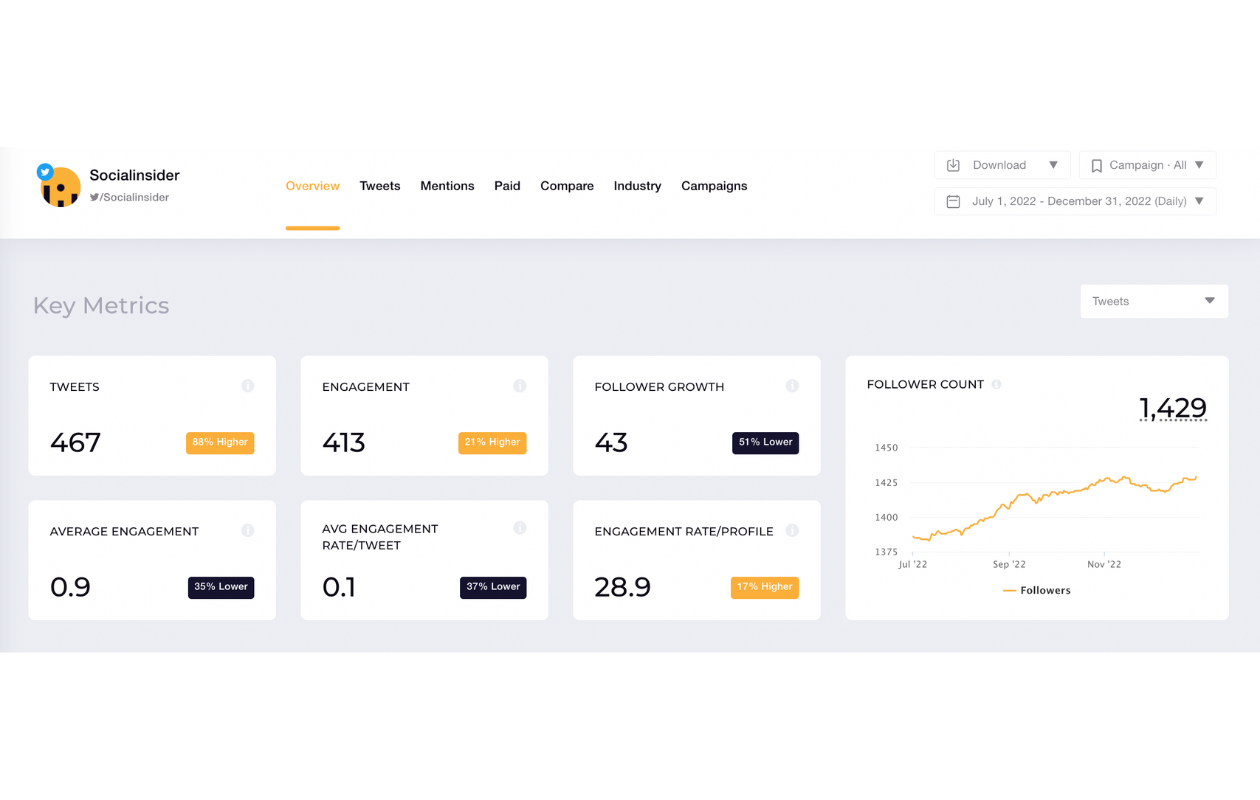The height and width of the screenshot is (800, 1260).
Task: Click the 35% Lower badge
Action: (221, 587)
